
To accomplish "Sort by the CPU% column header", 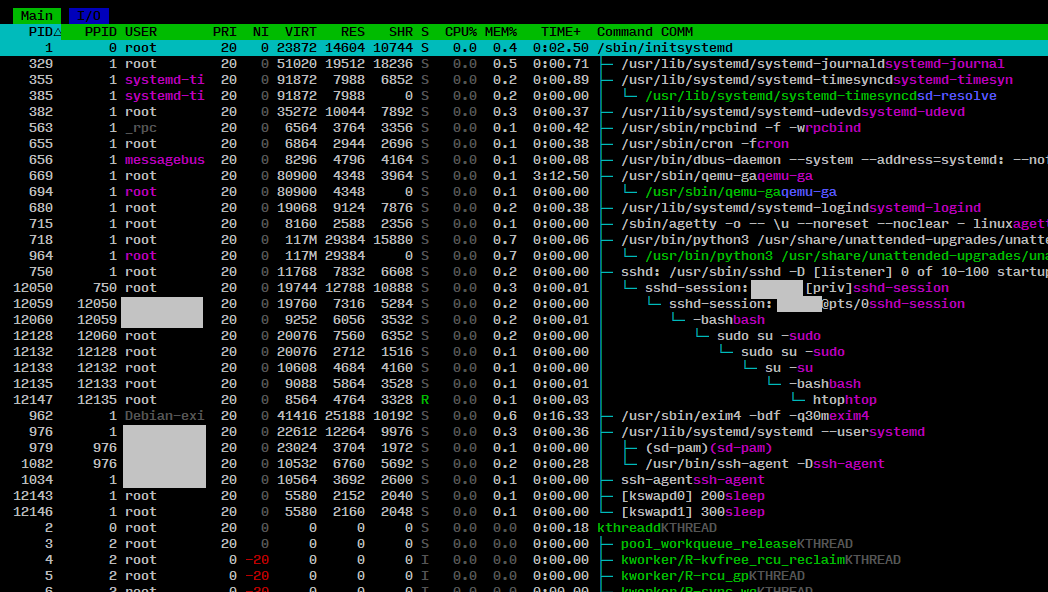I will click(461, 32).
